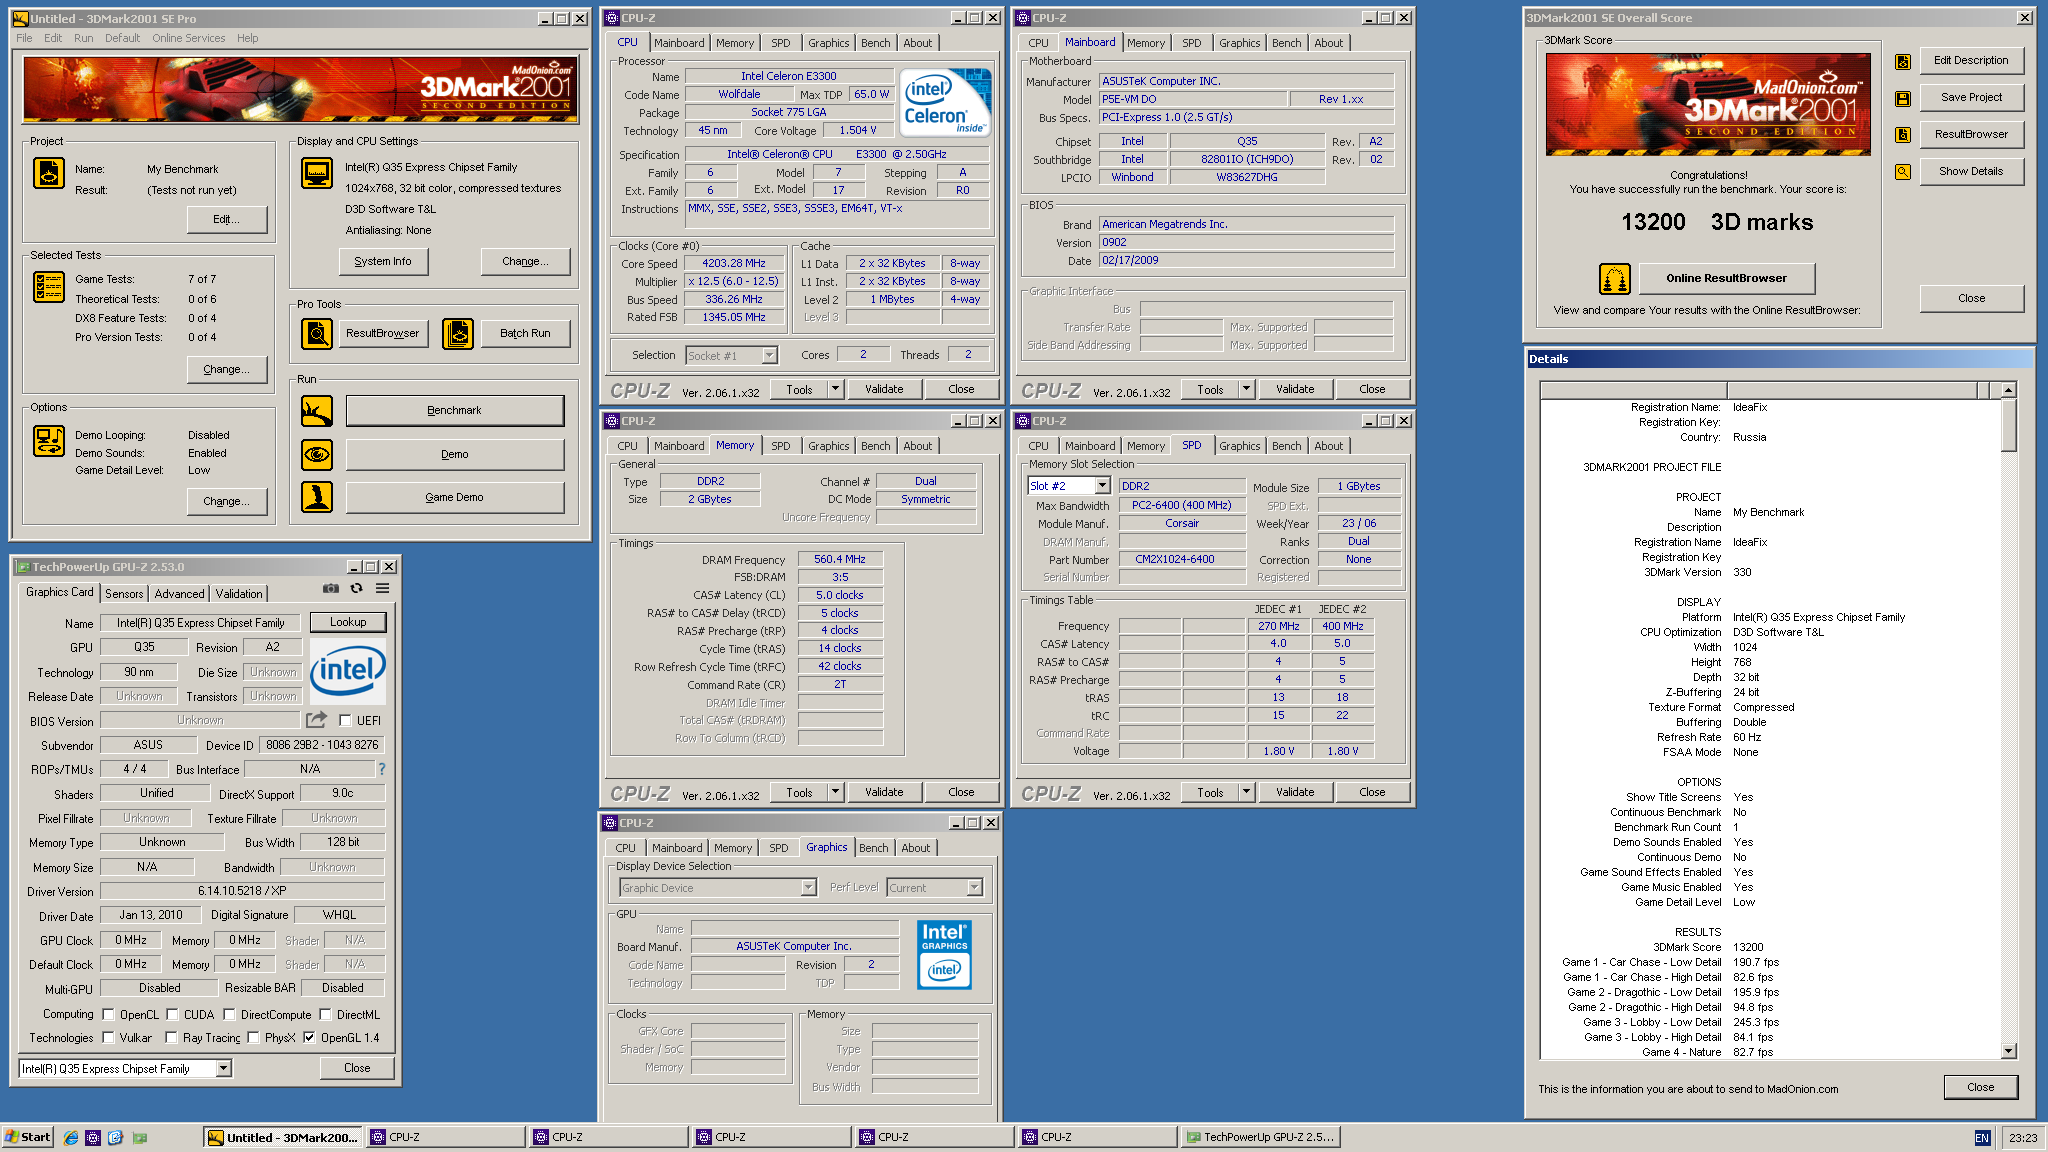Viewport: 2048px width, 1152px height.
Task: Click the language indicator EN in system tray
Action: coord(1982,1137)
